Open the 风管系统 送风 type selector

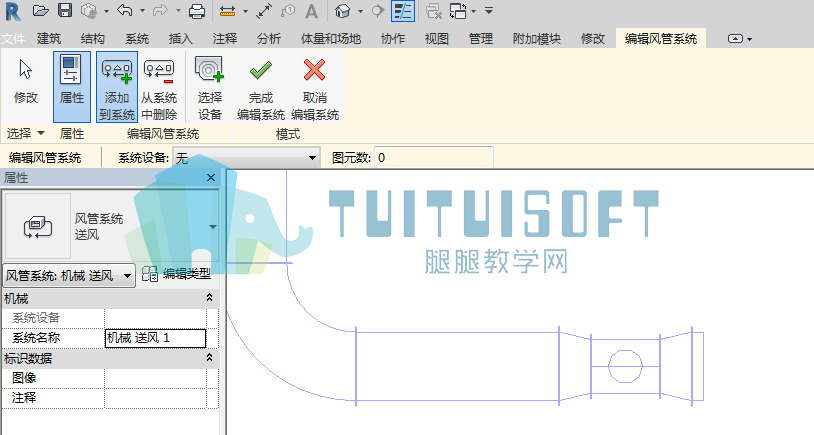pyautogui.click(x=111, y=226)
